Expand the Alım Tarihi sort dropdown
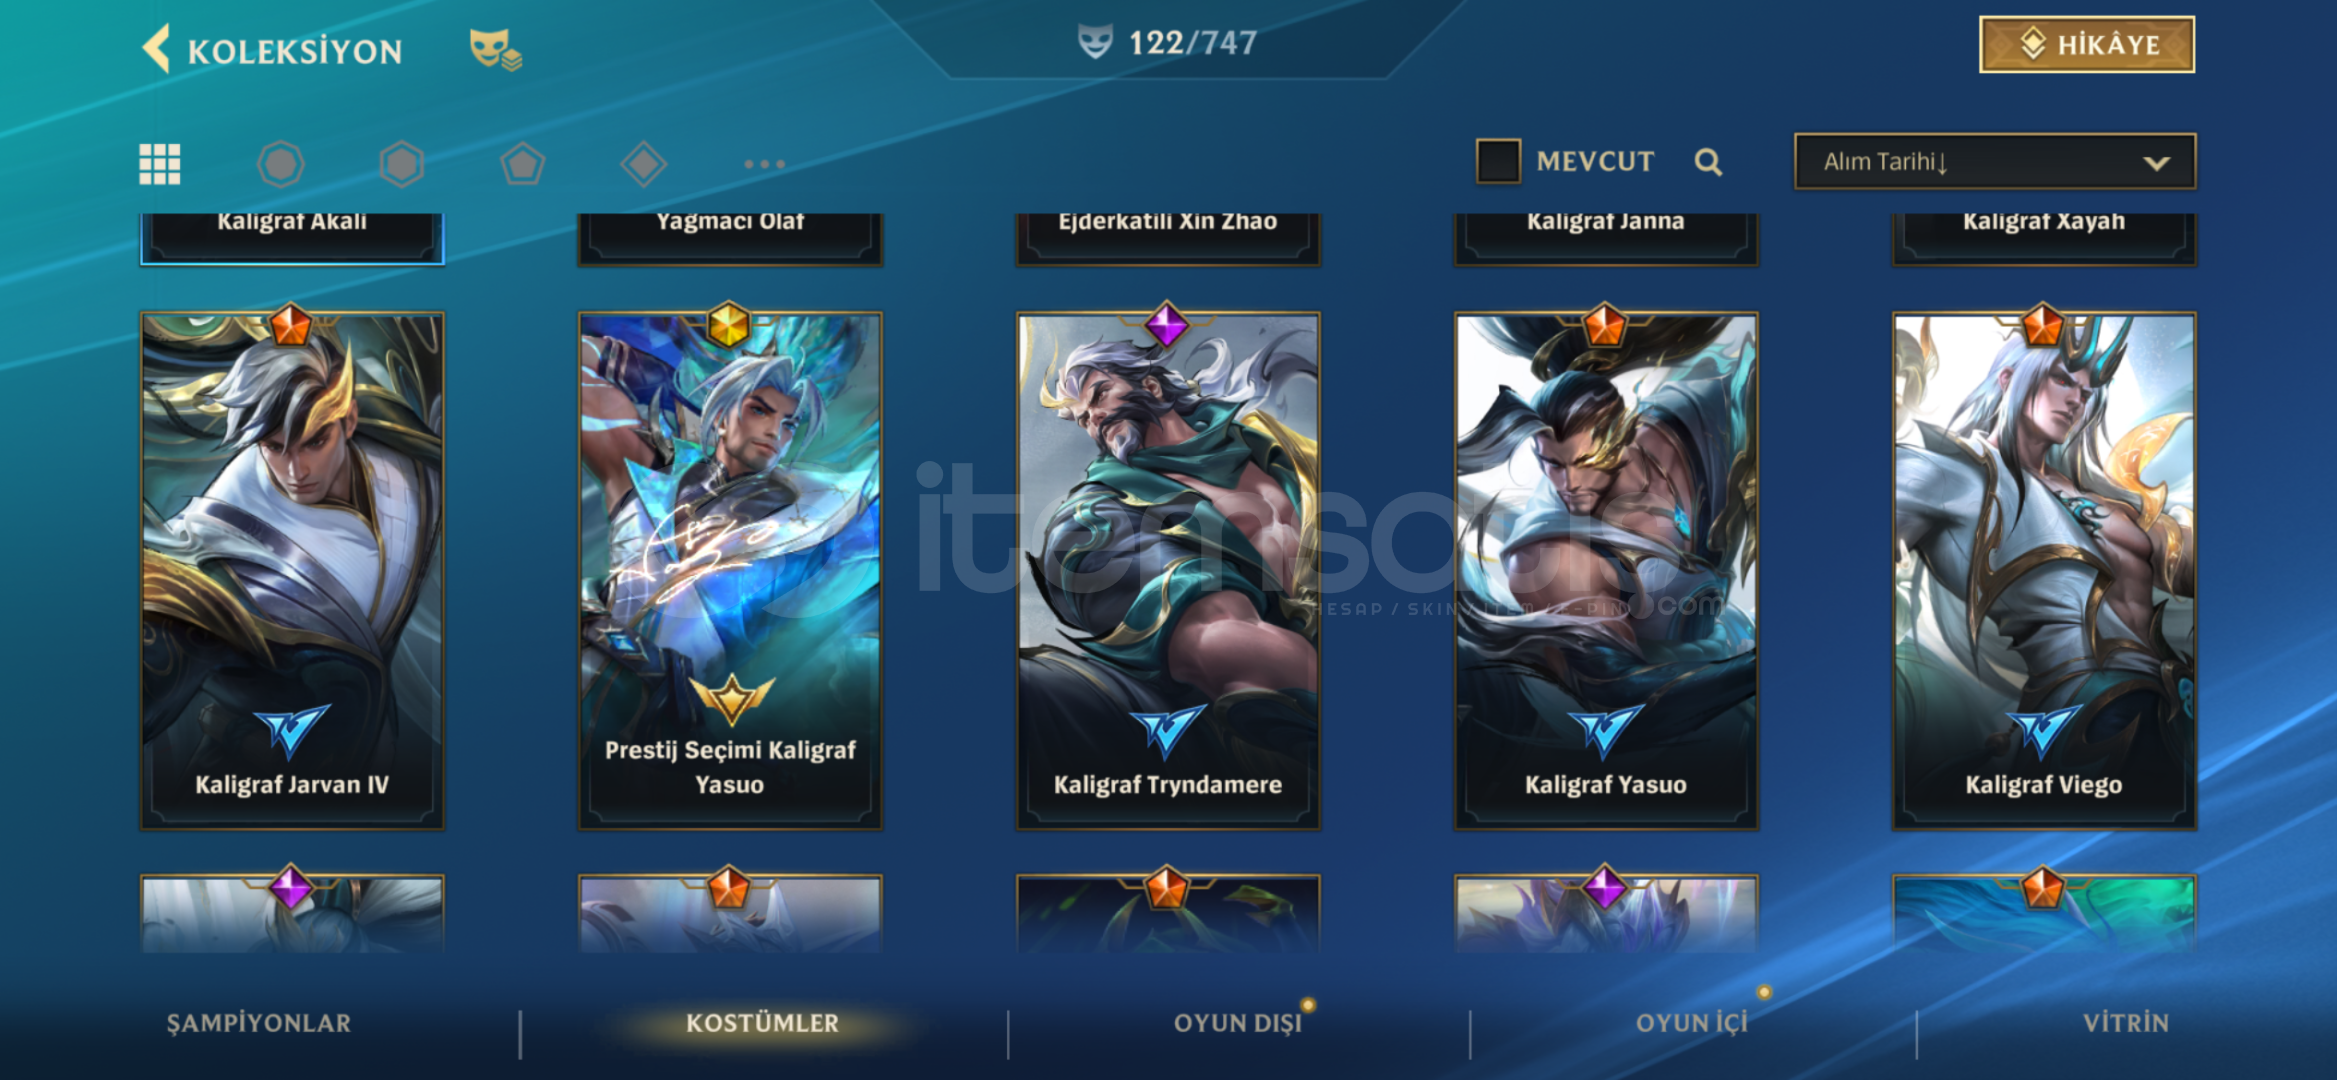This screenshot has width=2337, height=1080. [1995, 161]
